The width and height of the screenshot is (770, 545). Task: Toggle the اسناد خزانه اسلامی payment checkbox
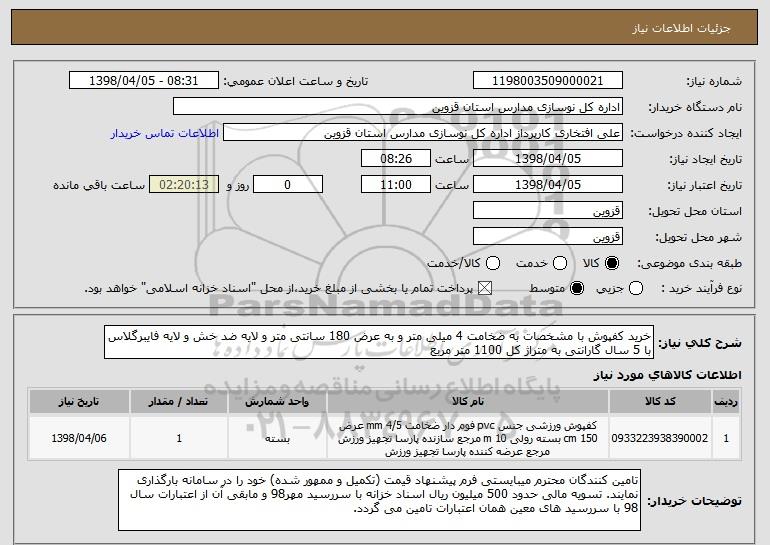point(485,289)
